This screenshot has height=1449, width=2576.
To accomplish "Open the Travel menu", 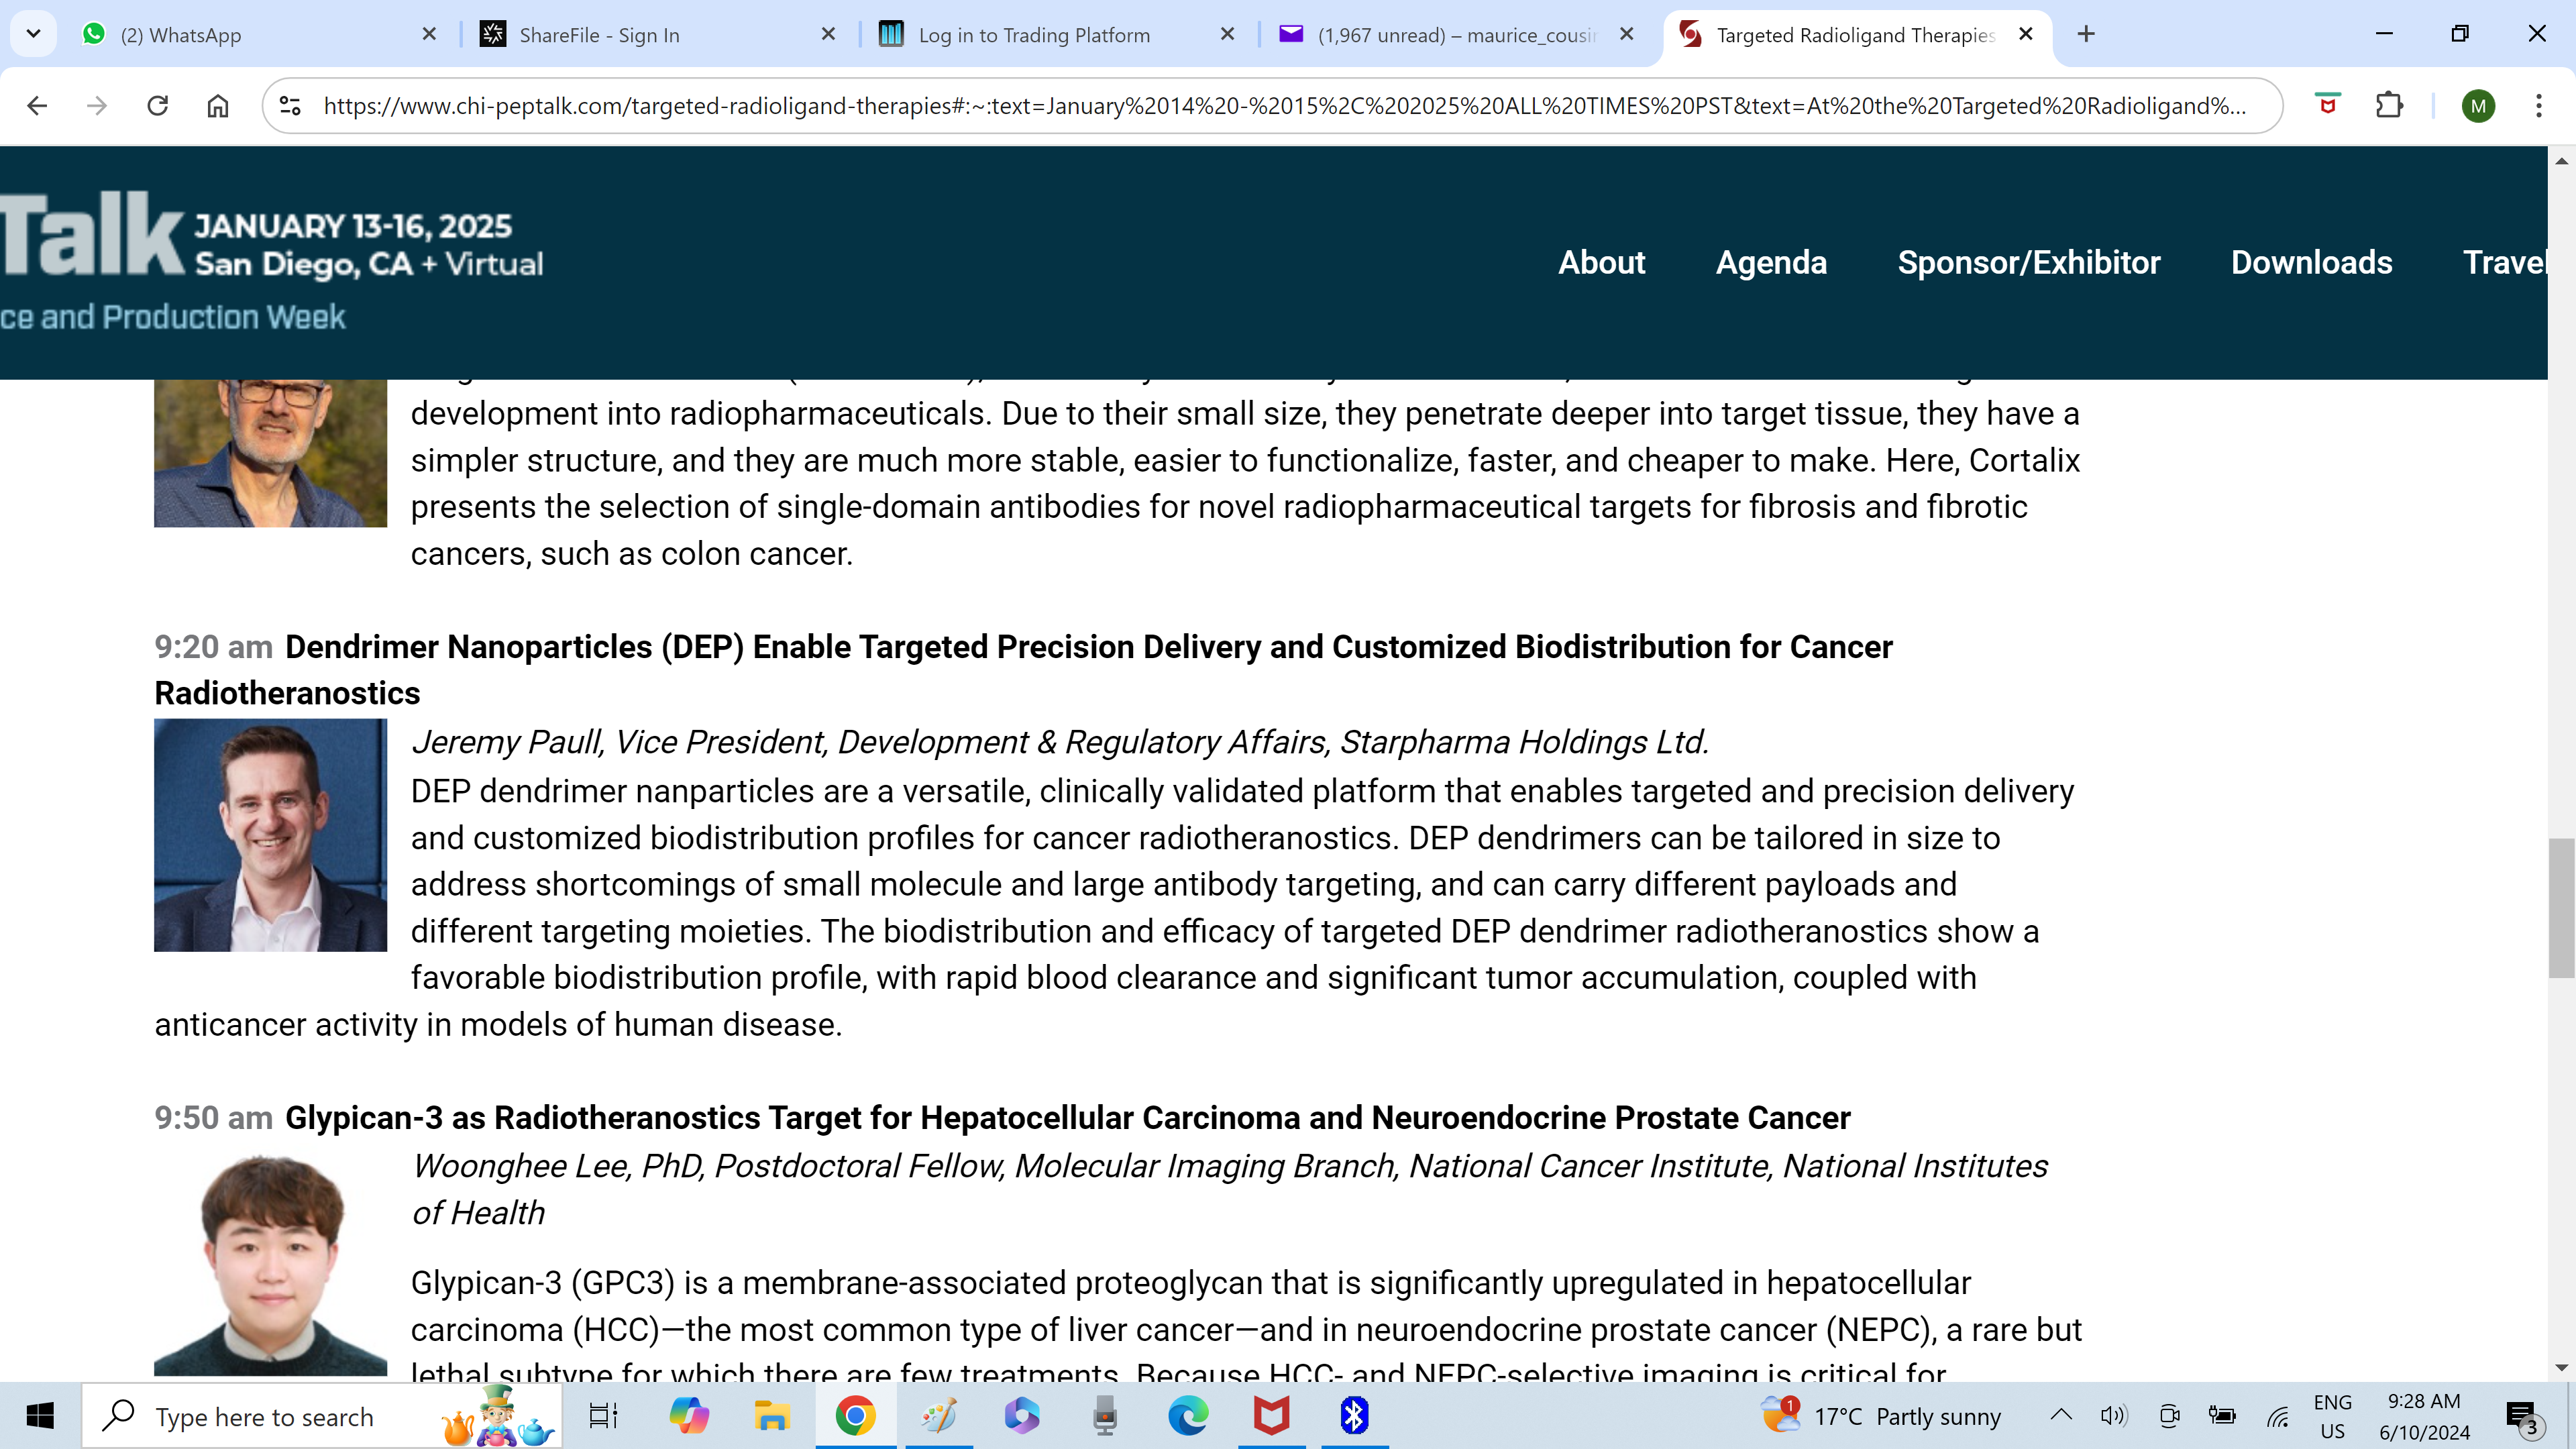I will coord(2504,262).
